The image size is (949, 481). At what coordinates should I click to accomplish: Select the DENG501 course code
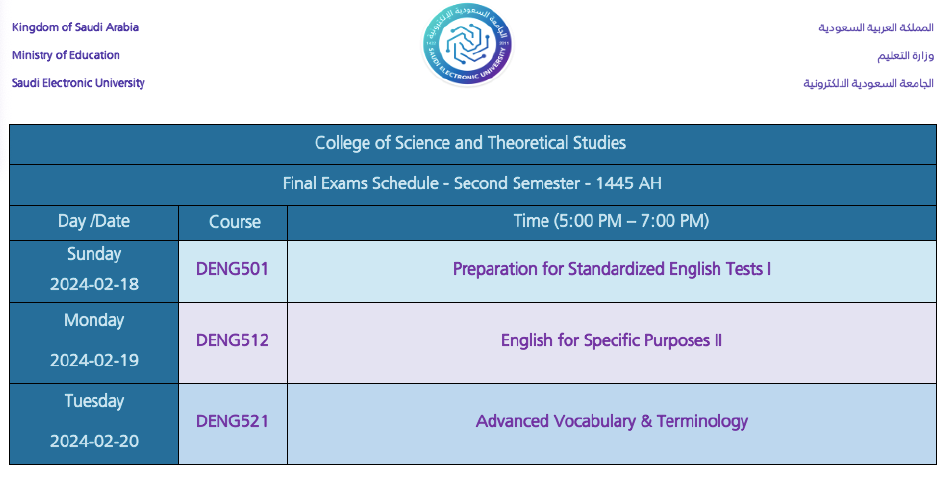[232, 269]
